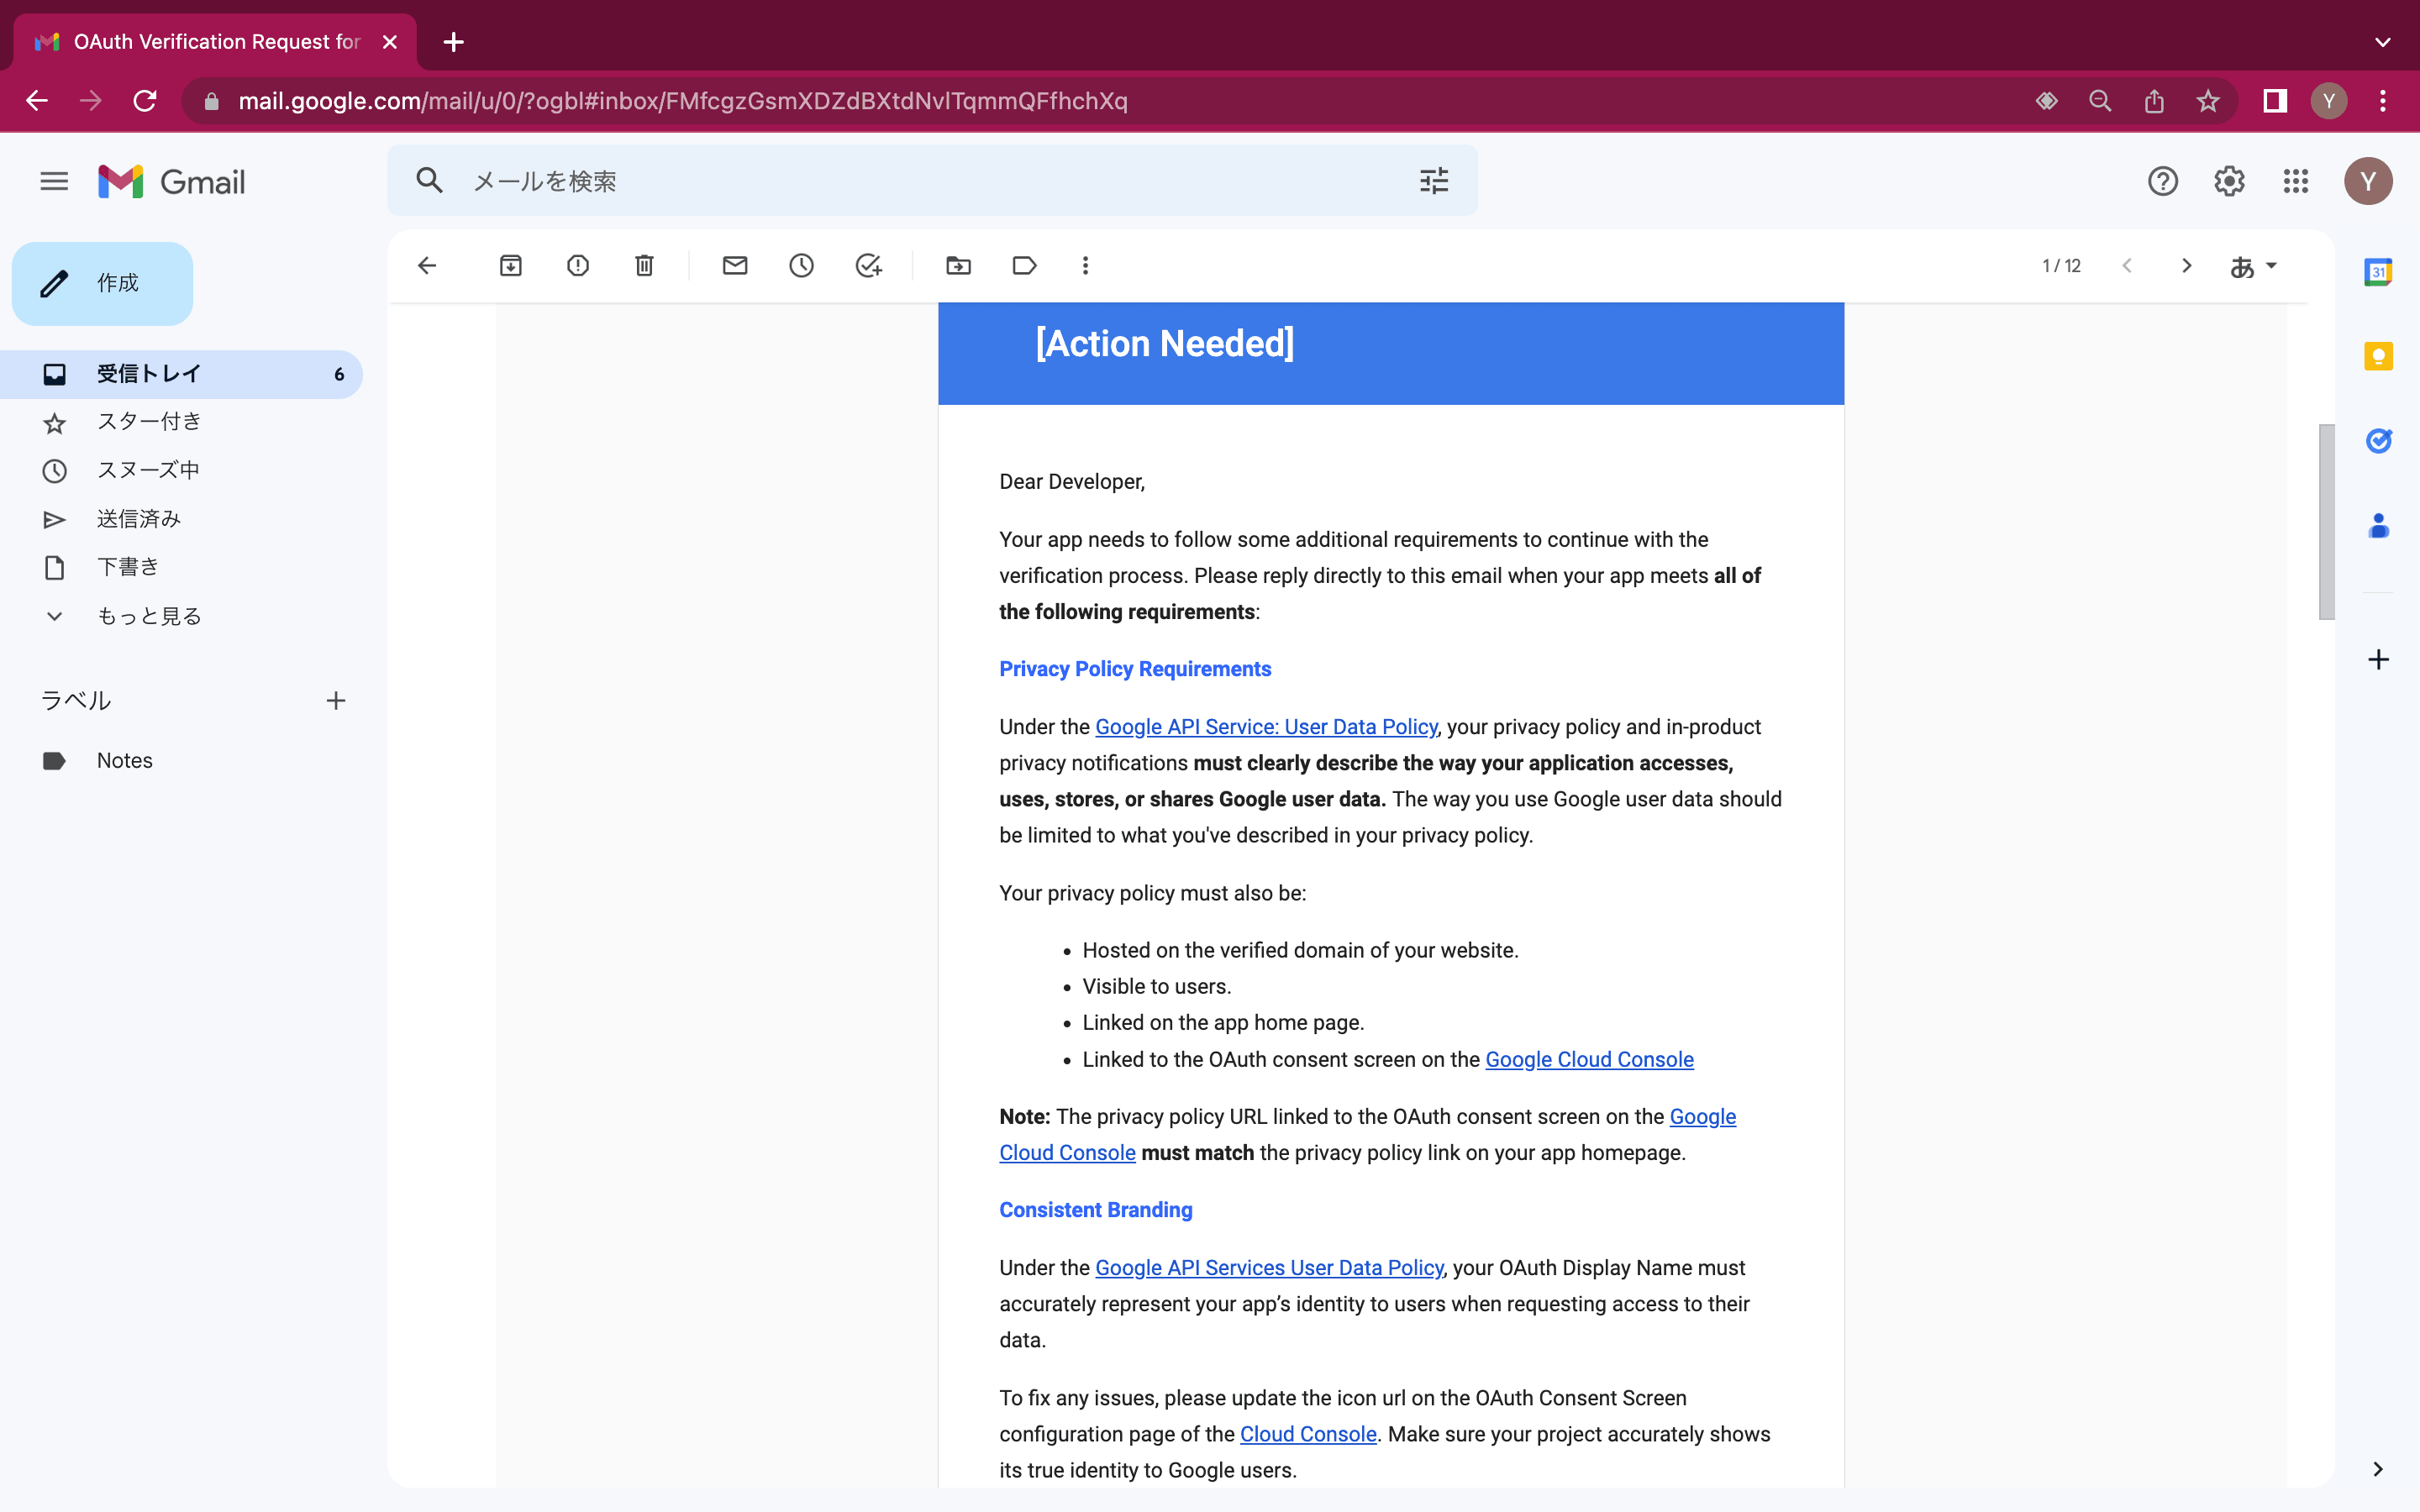Viewport: 2420px width, 1512px height.
Task: Click the Consistent Branding heading
Action: coord(1095,1210)
